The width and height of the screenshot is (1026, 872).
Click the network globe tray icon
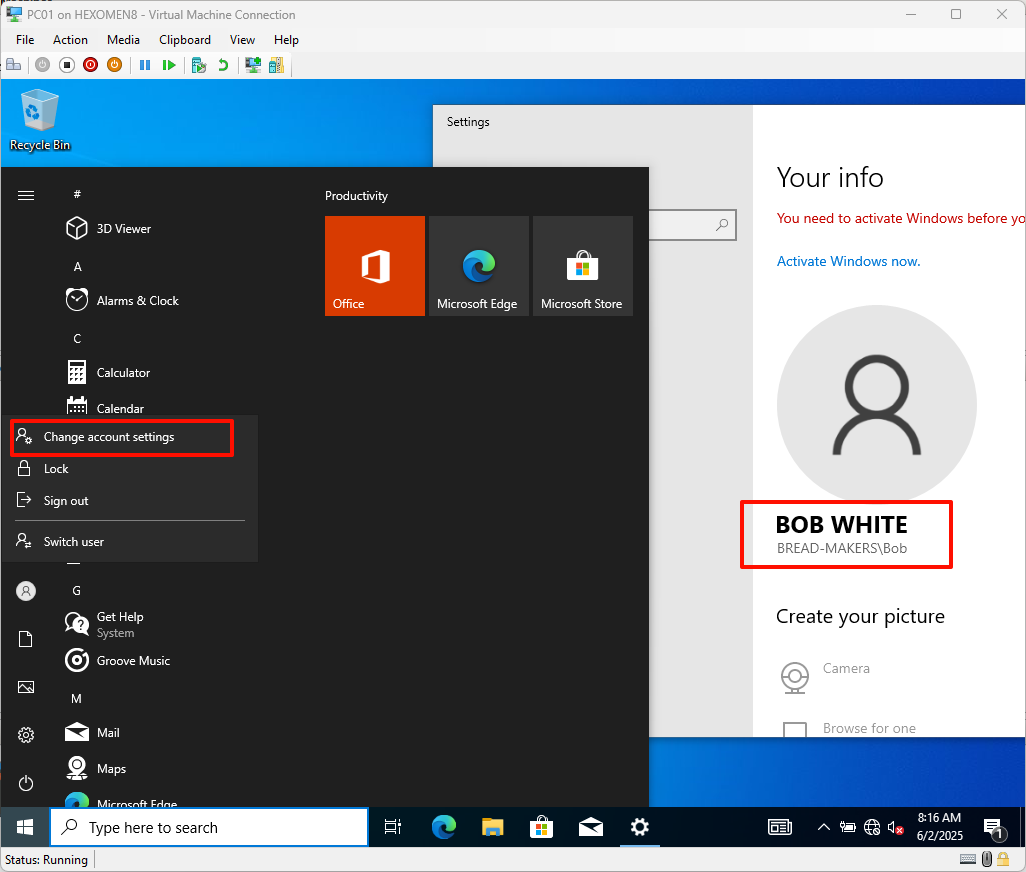tap(872, 828)
